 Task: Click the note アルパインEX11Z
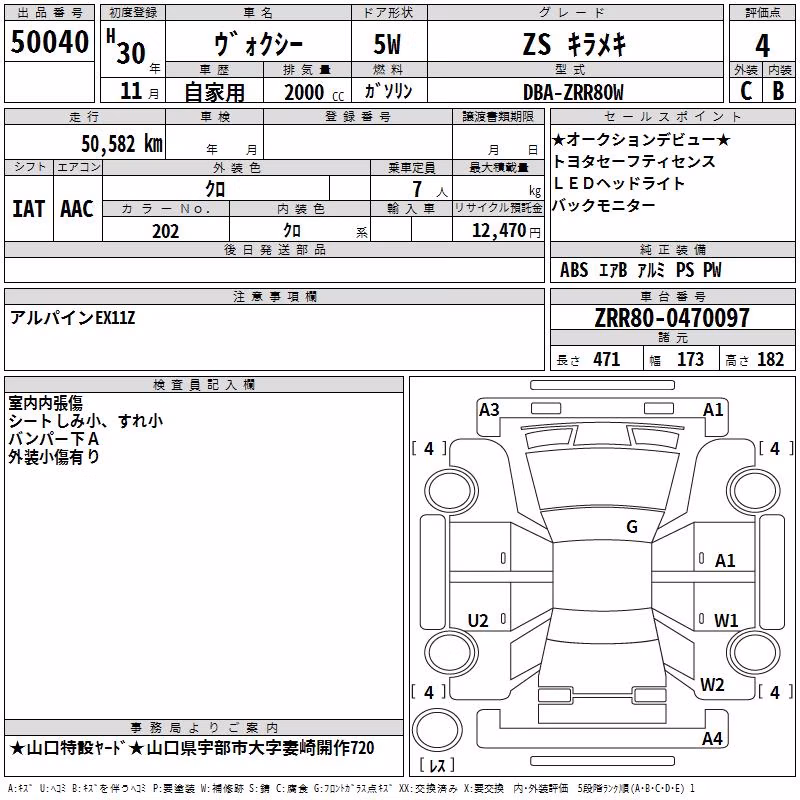72,318
